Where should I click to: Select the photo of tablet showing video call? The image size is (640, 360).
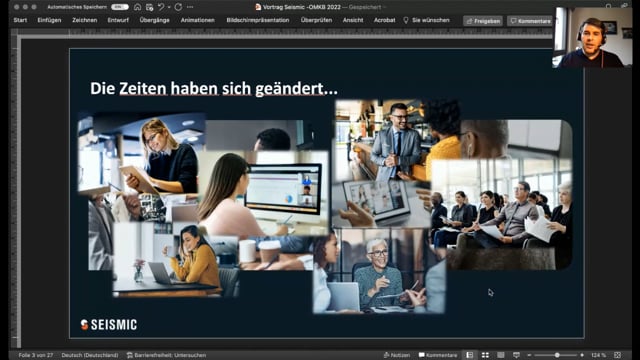[x=381, y=204]
